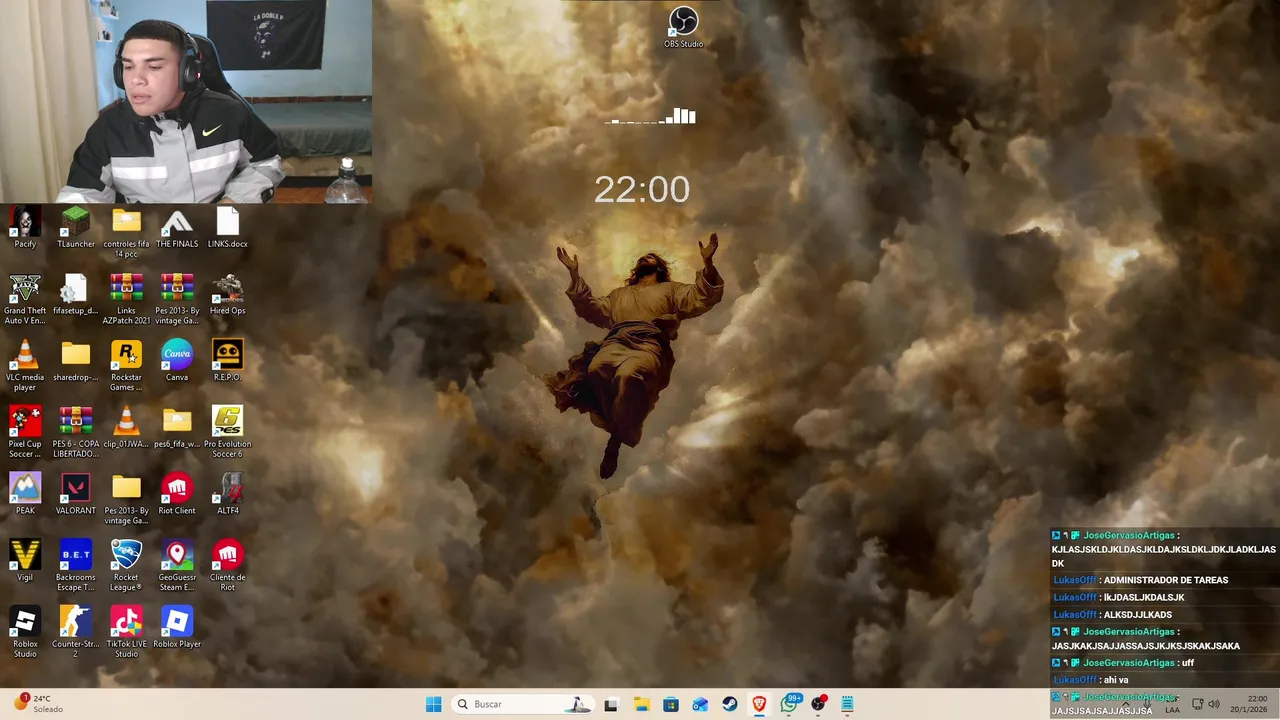Select the PES 6 - COPA LIBERTADO... archive
Screen dimensions: 1280x720
(x=76, y=433)
